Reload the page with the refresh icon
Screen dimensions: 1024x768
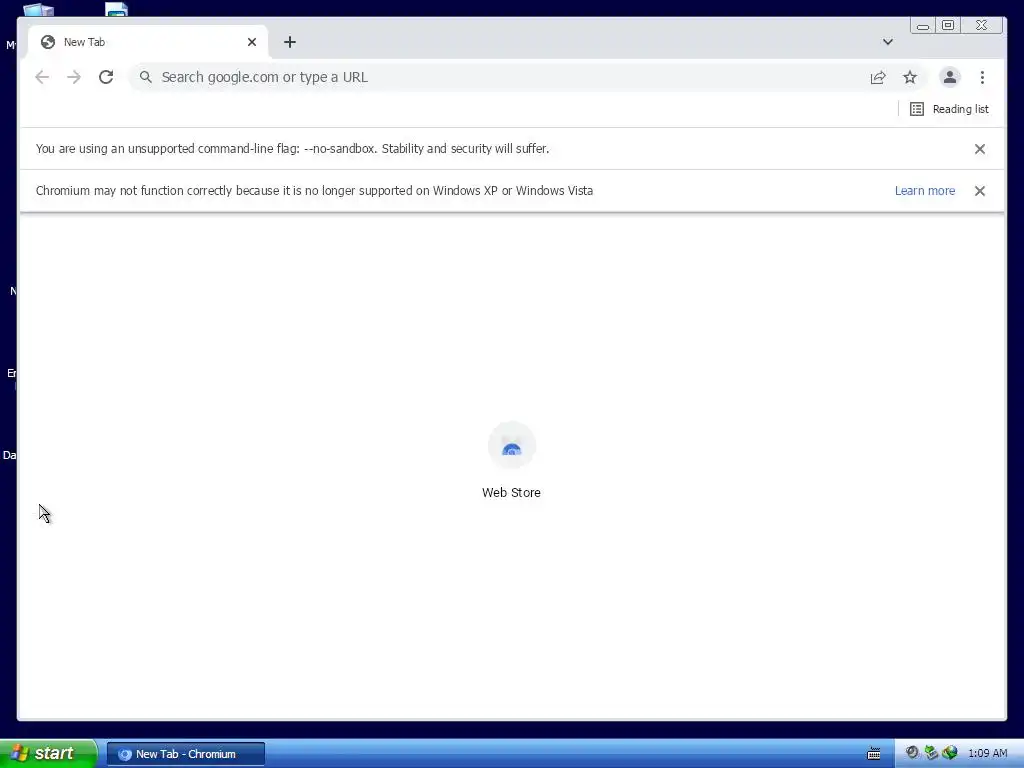(106, 77)
